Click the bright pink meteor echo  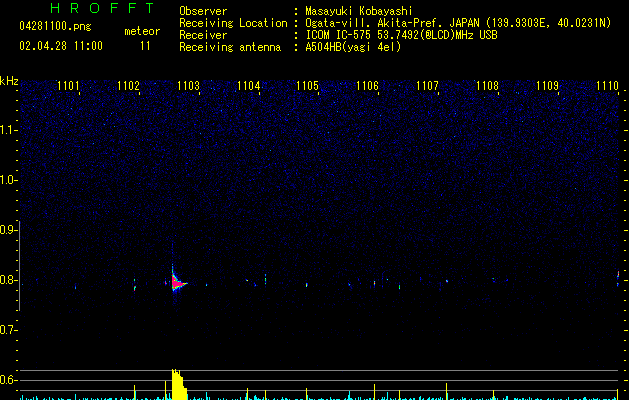[x=178, y=284]
